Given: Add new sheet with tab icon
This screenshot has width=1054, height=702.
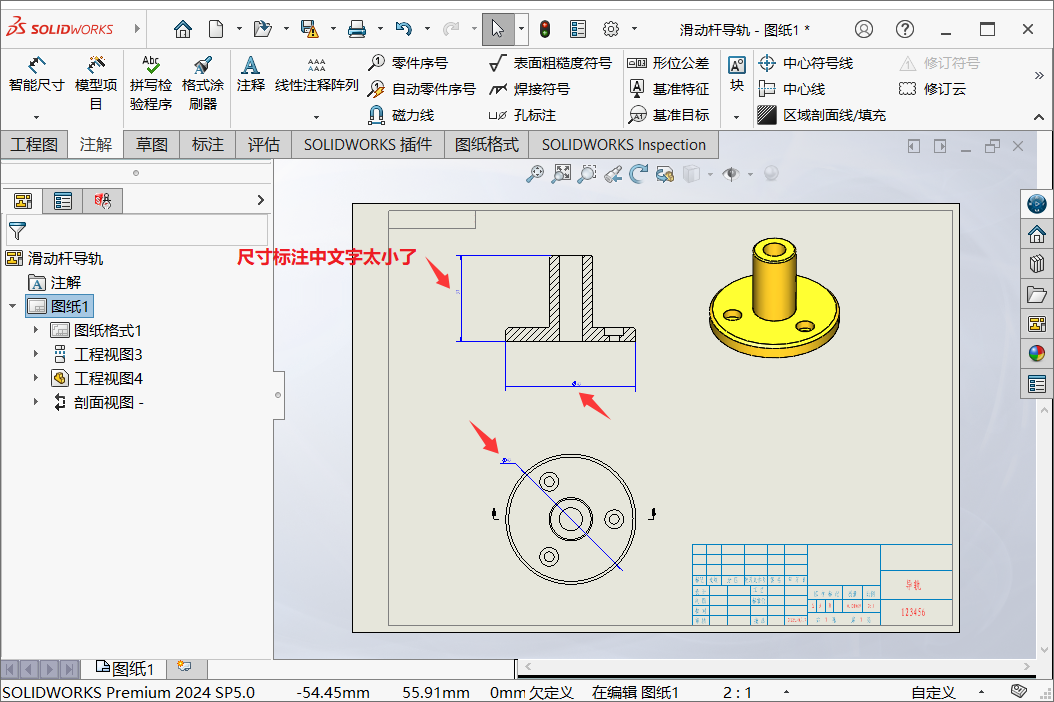Looking at the screenshot, I should (x=185, y=667).
